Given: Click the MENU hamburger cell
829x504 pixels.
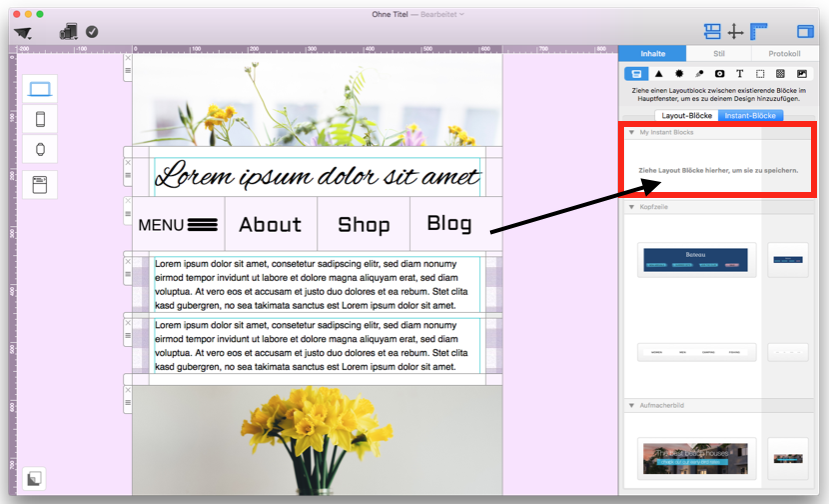Looking at the screenshot, I should click(178, 225).
